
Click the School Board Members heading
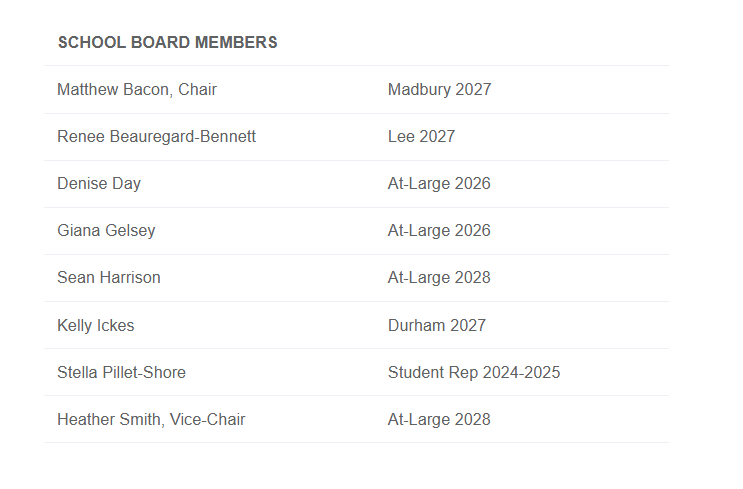[167, 43]
